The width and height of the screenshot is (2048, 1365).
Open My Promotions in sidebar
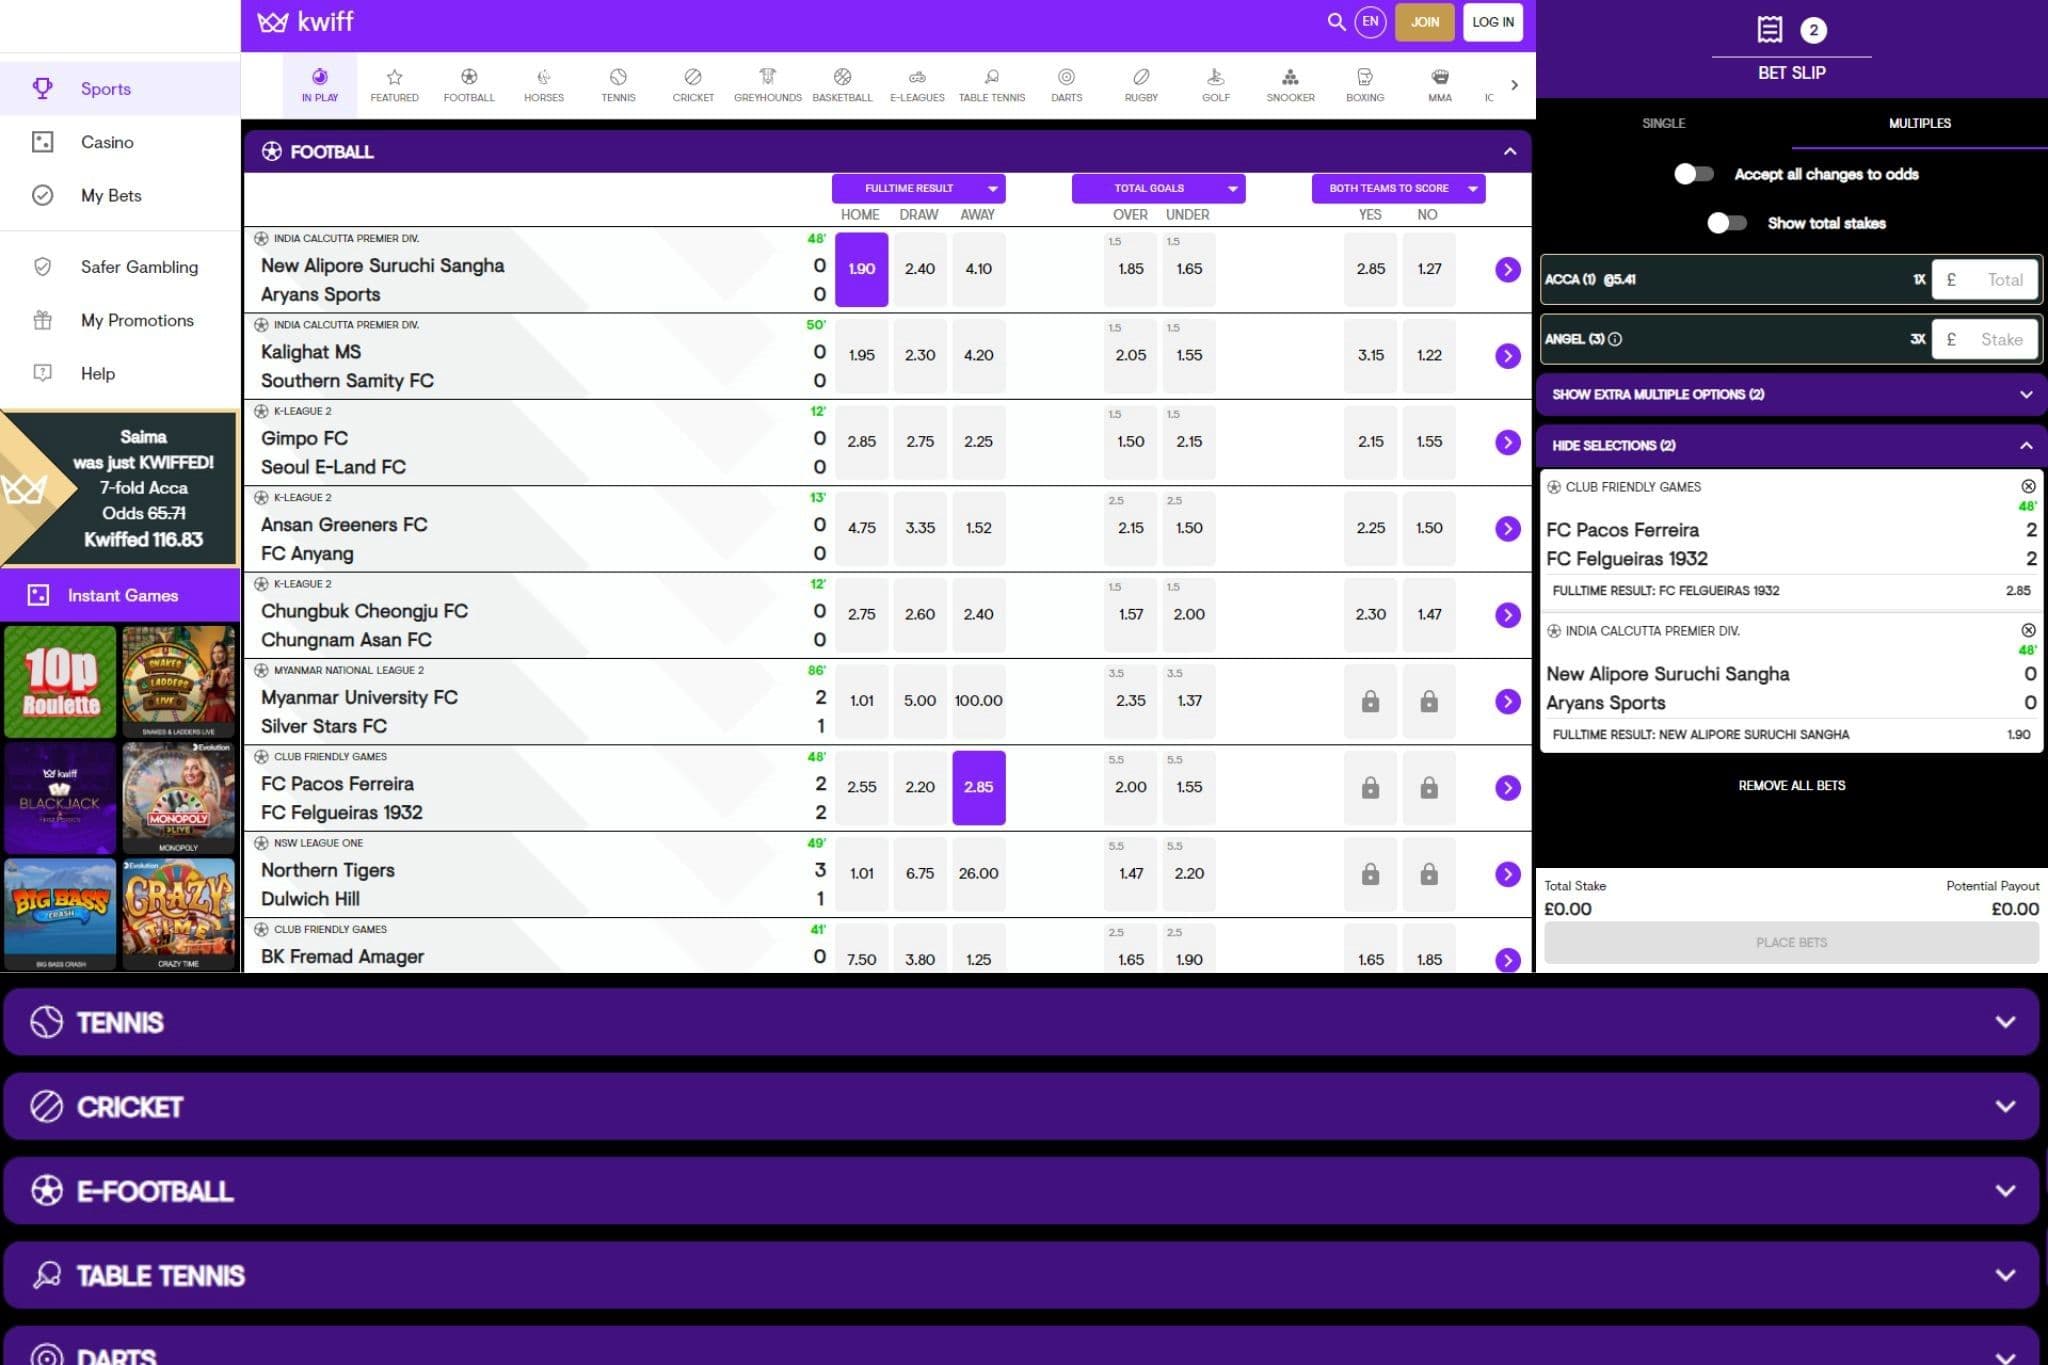pos(120,320)
